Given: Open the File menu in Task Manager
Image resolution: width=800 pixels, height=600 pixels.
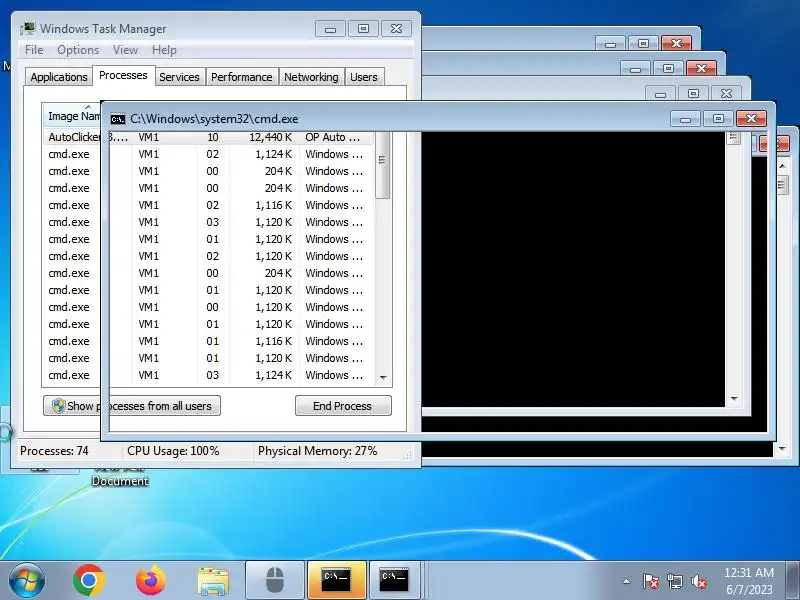Looking at the screenshot, I should [x=34, y=50].
